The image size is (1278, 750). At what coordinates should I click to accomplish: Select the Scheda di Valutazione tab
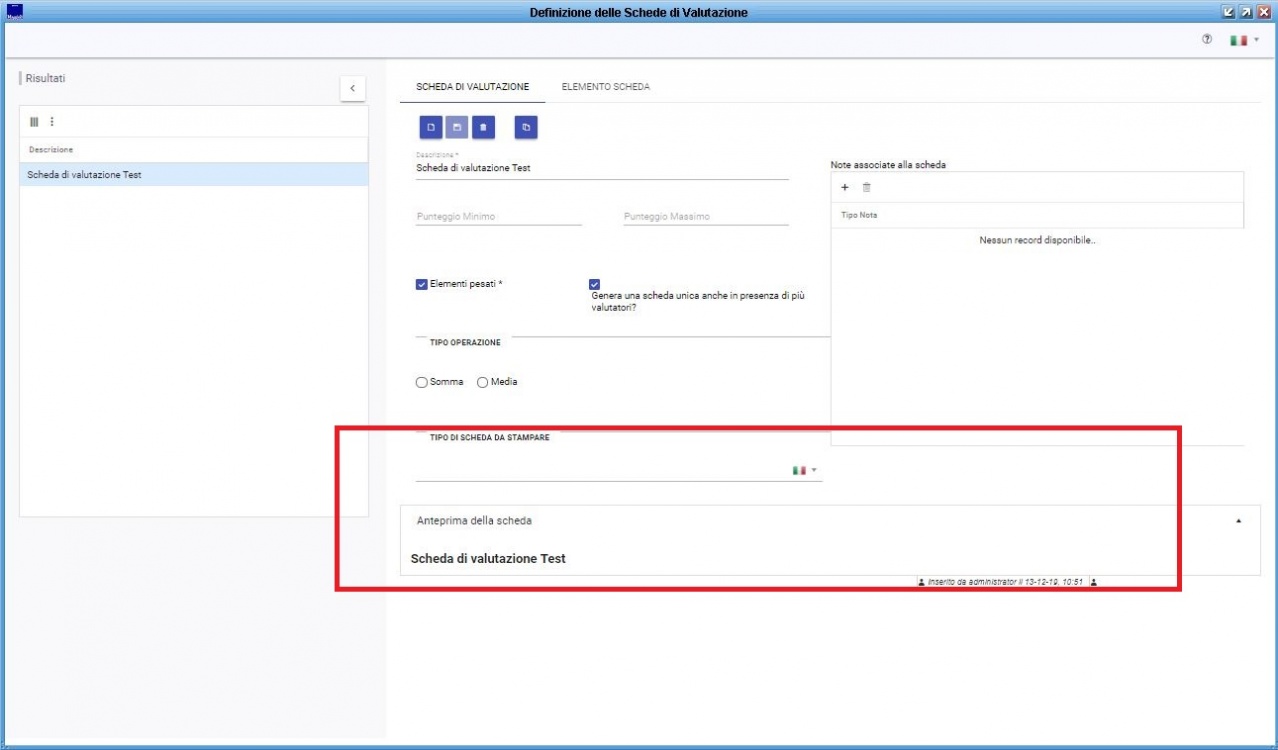472,87
